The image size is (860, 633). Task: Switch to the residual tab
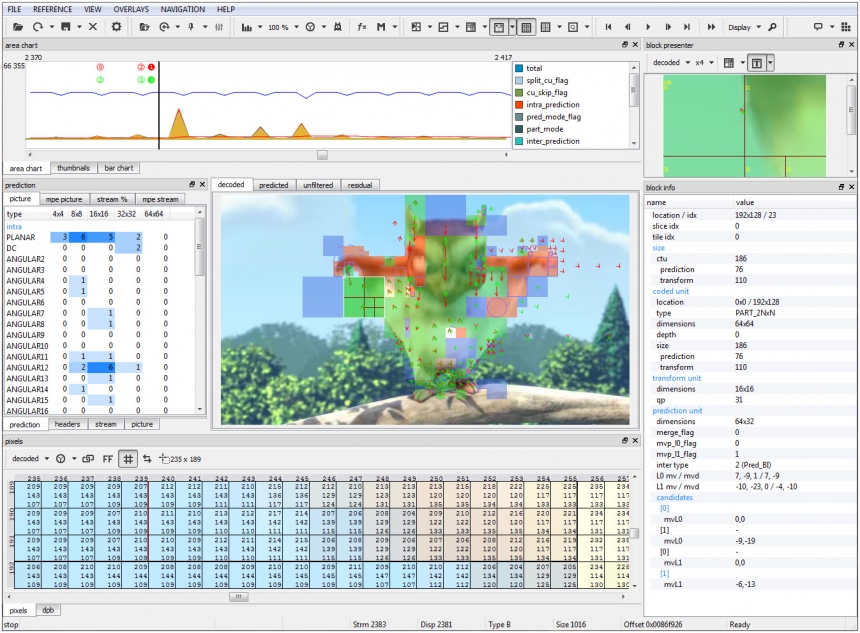pyautogui.click(x=358, y=185)
